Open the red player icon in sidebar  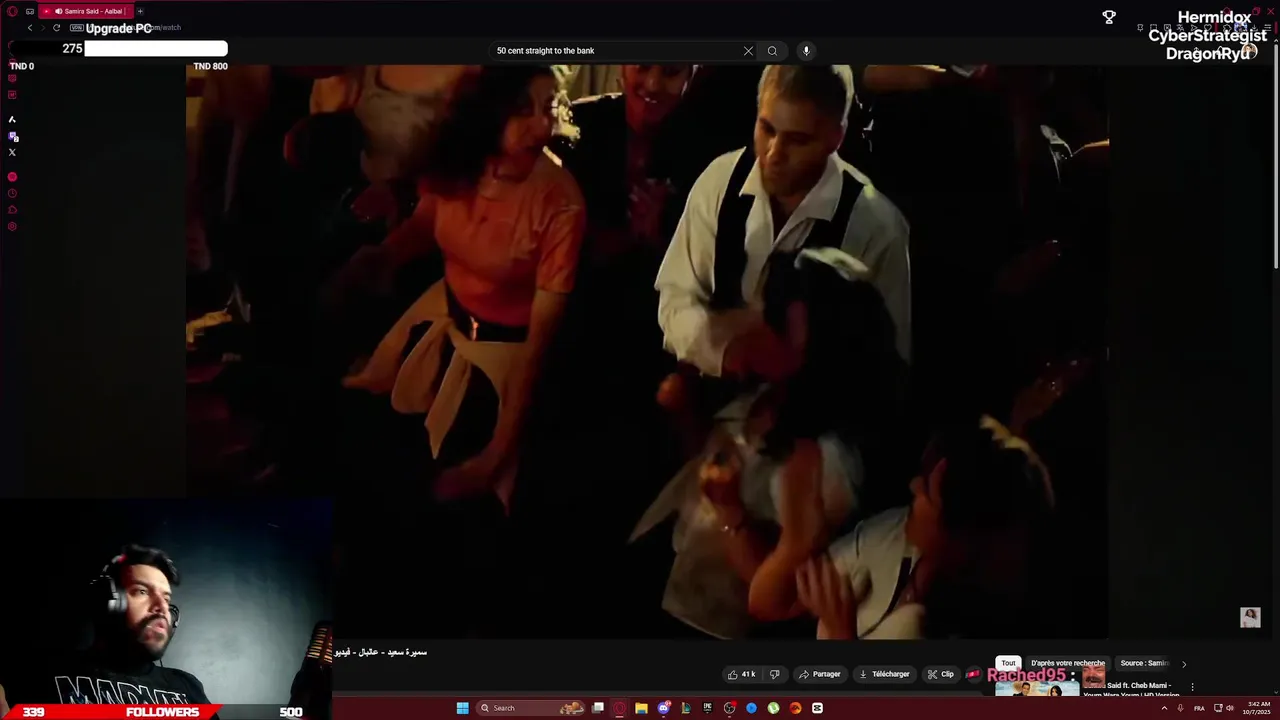(12, 177)
